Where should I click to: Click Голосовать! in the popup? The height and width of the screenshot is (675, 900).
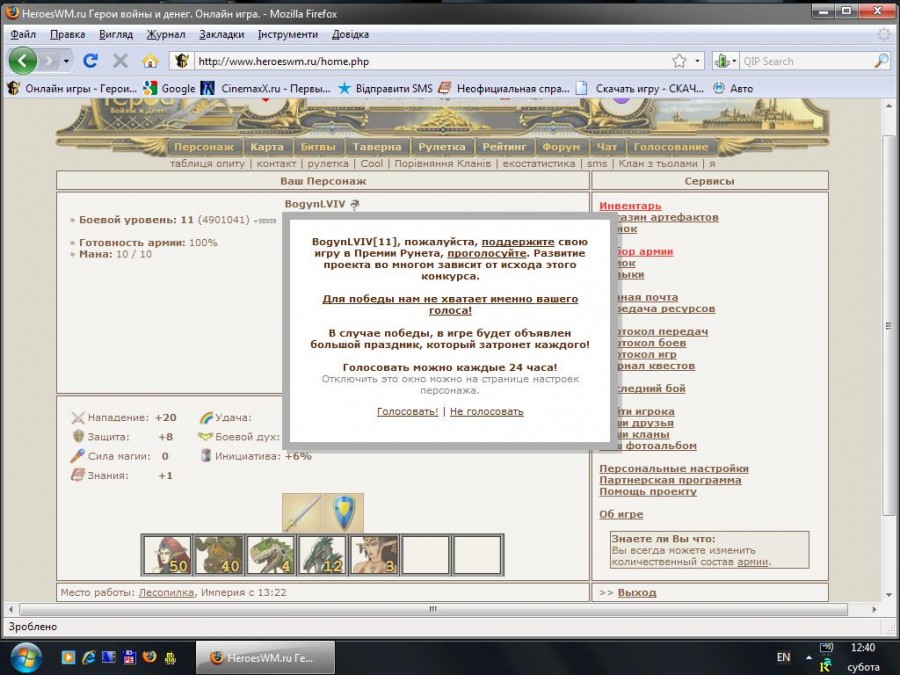pos(408,412)
